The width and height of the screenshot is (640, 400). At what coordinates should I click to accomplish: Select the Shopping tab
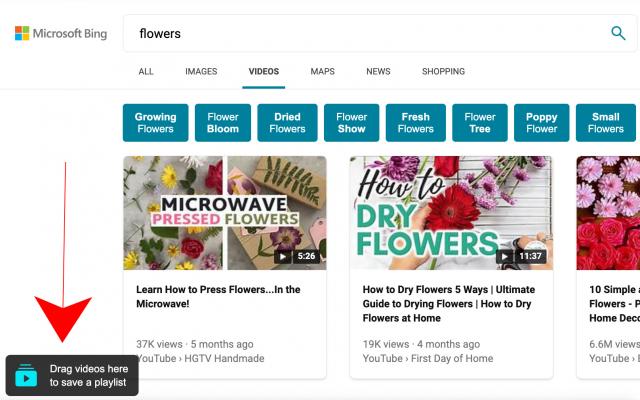(x=443, y=71)
